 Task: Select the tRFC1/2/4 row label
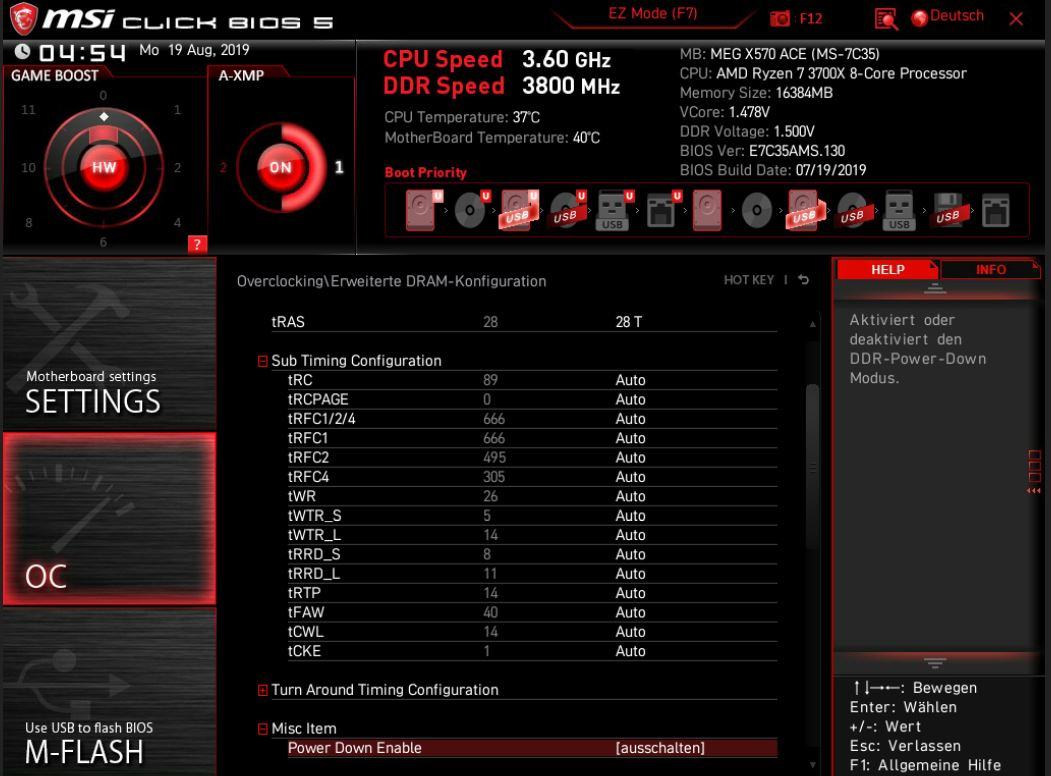322,419
